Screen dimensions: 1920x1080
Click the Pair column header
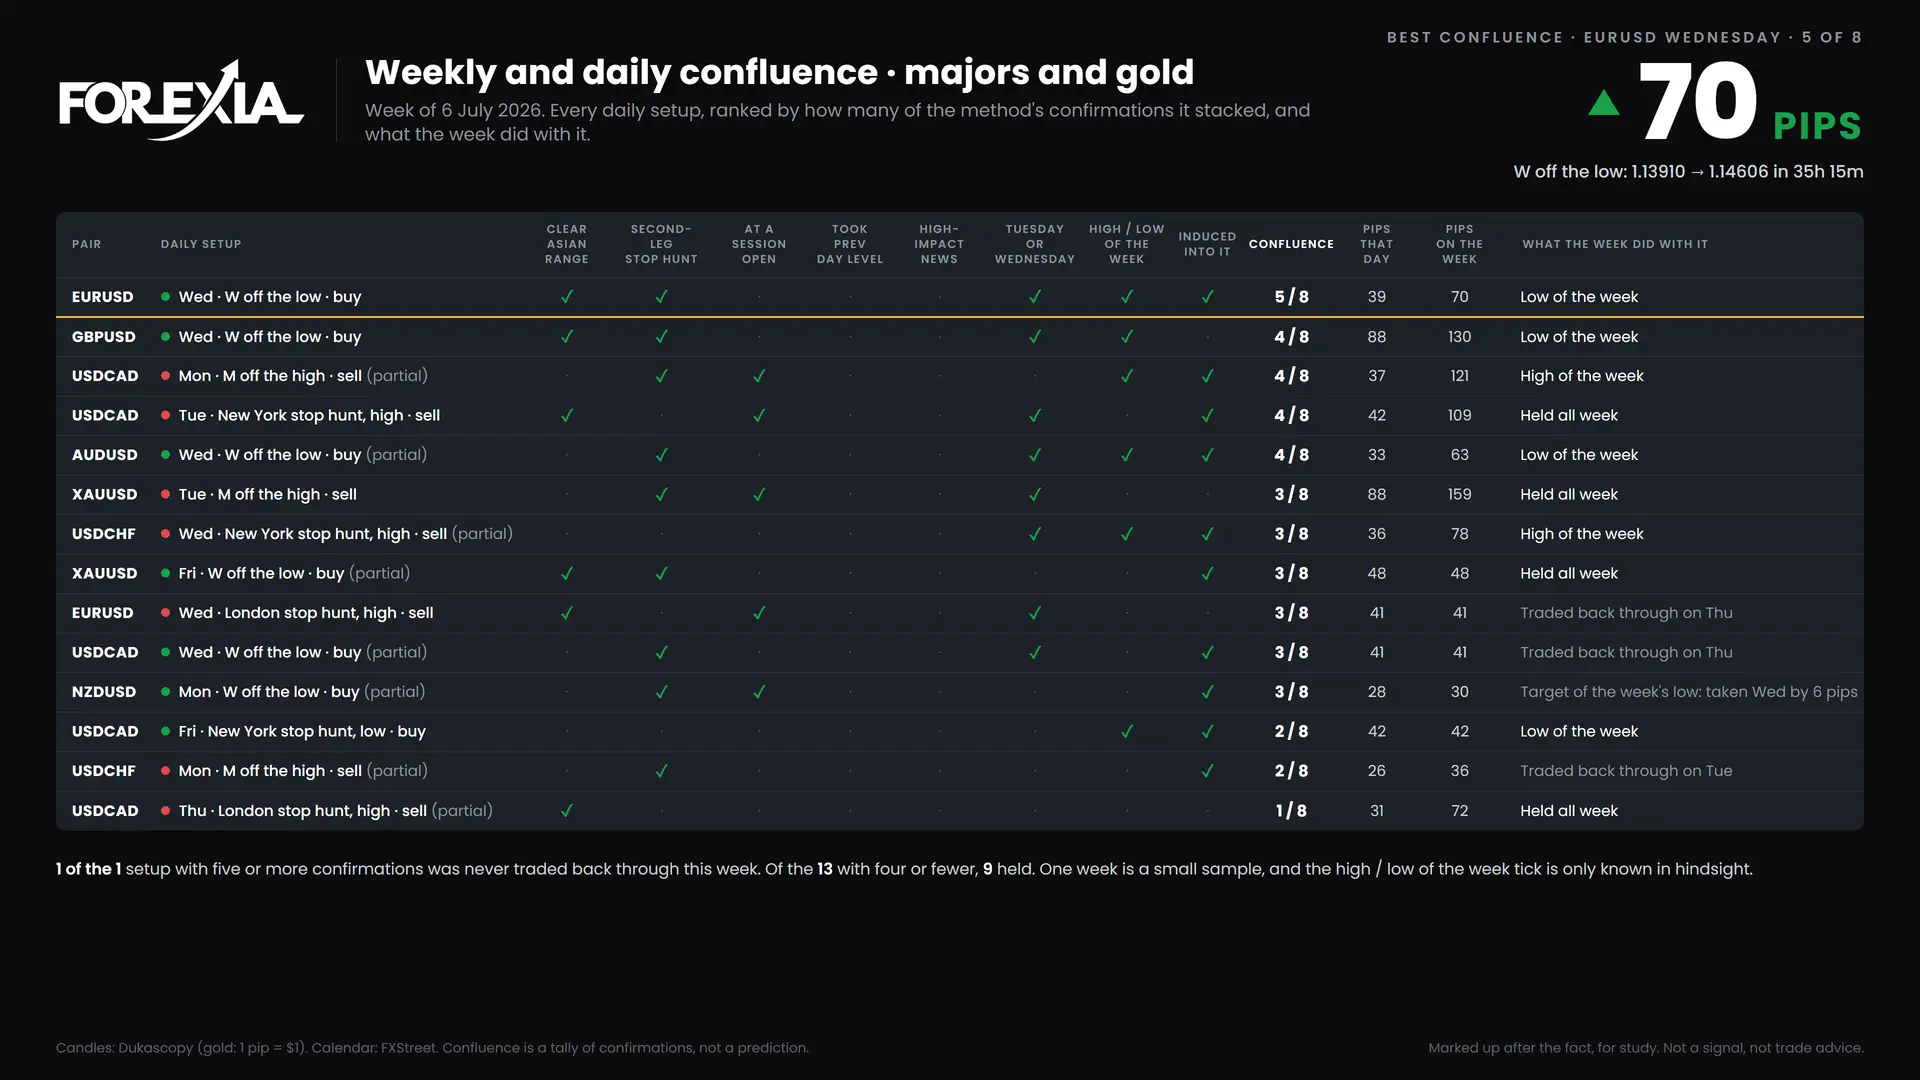click(x=87, y=244)
